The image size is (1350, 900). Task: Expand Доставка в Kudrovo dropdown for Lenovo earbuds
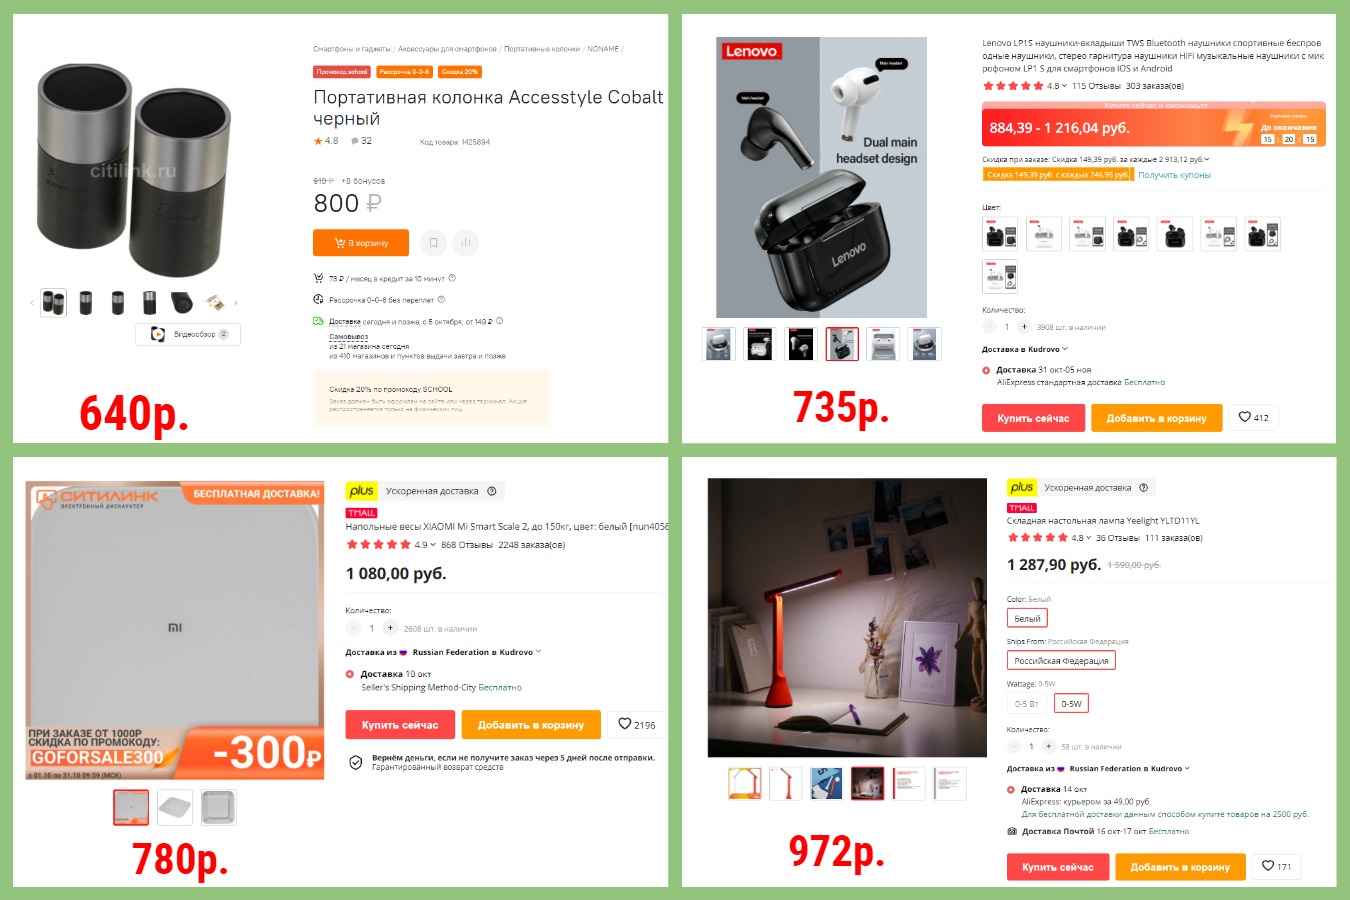tap(1025, 349)
